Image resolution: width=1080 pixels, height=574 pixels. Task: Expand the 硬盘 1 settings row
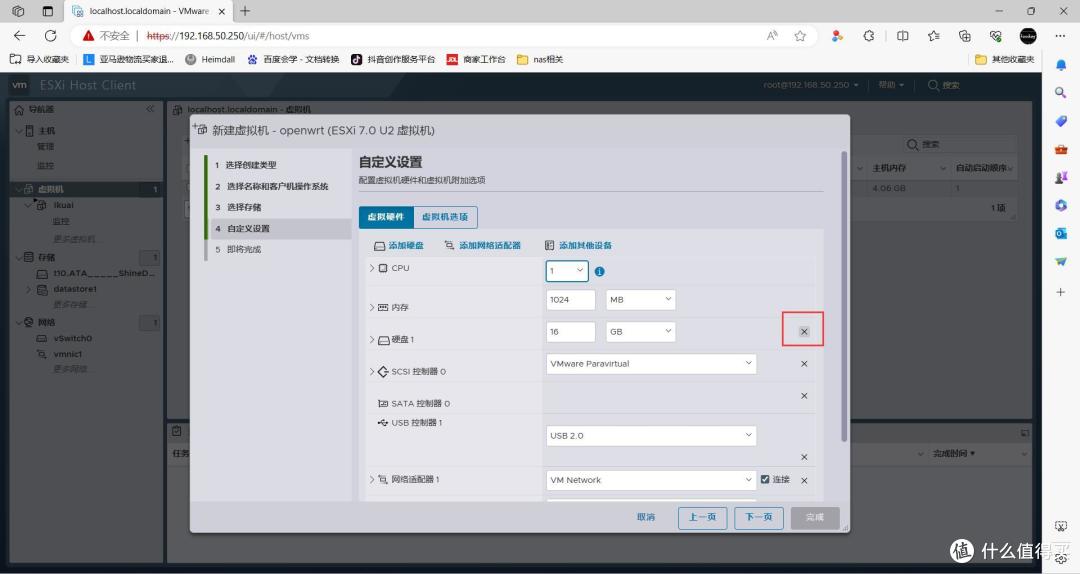click(372, 340)
